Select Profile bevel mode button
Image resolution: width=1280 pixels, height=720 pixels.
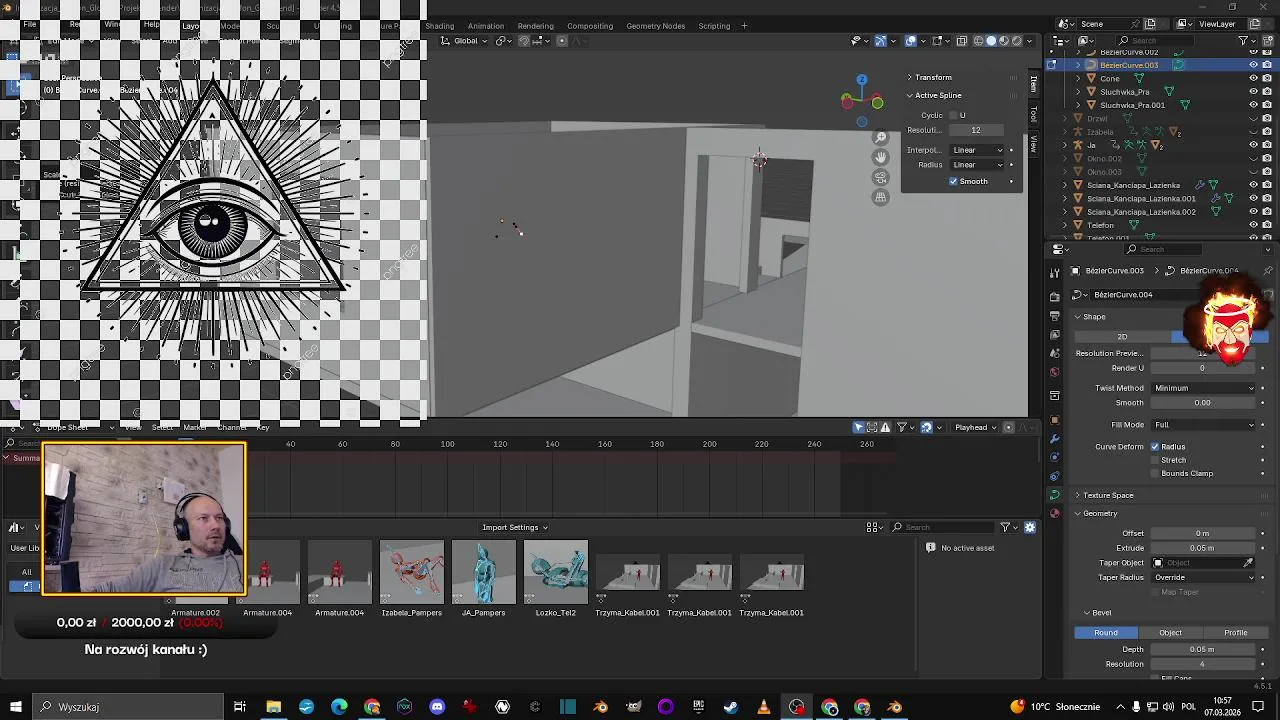1236,633
